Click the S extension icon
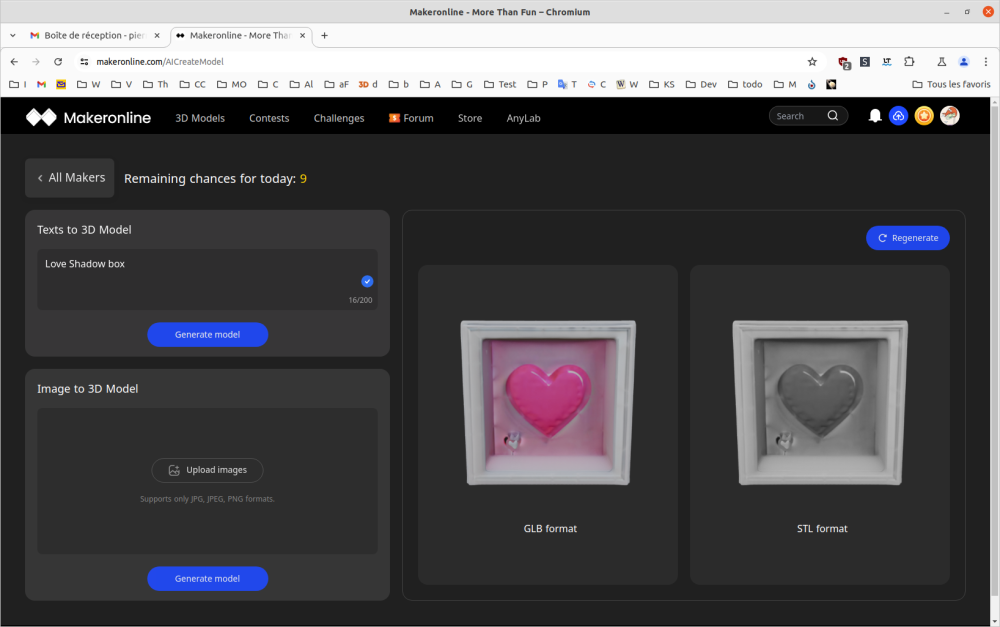 click(865, 62)
